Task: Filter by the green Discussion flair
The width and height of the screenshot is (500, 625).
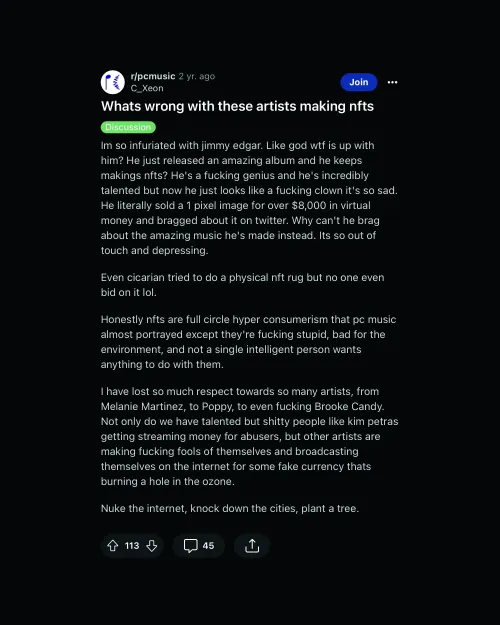Action: pos(128,127)
